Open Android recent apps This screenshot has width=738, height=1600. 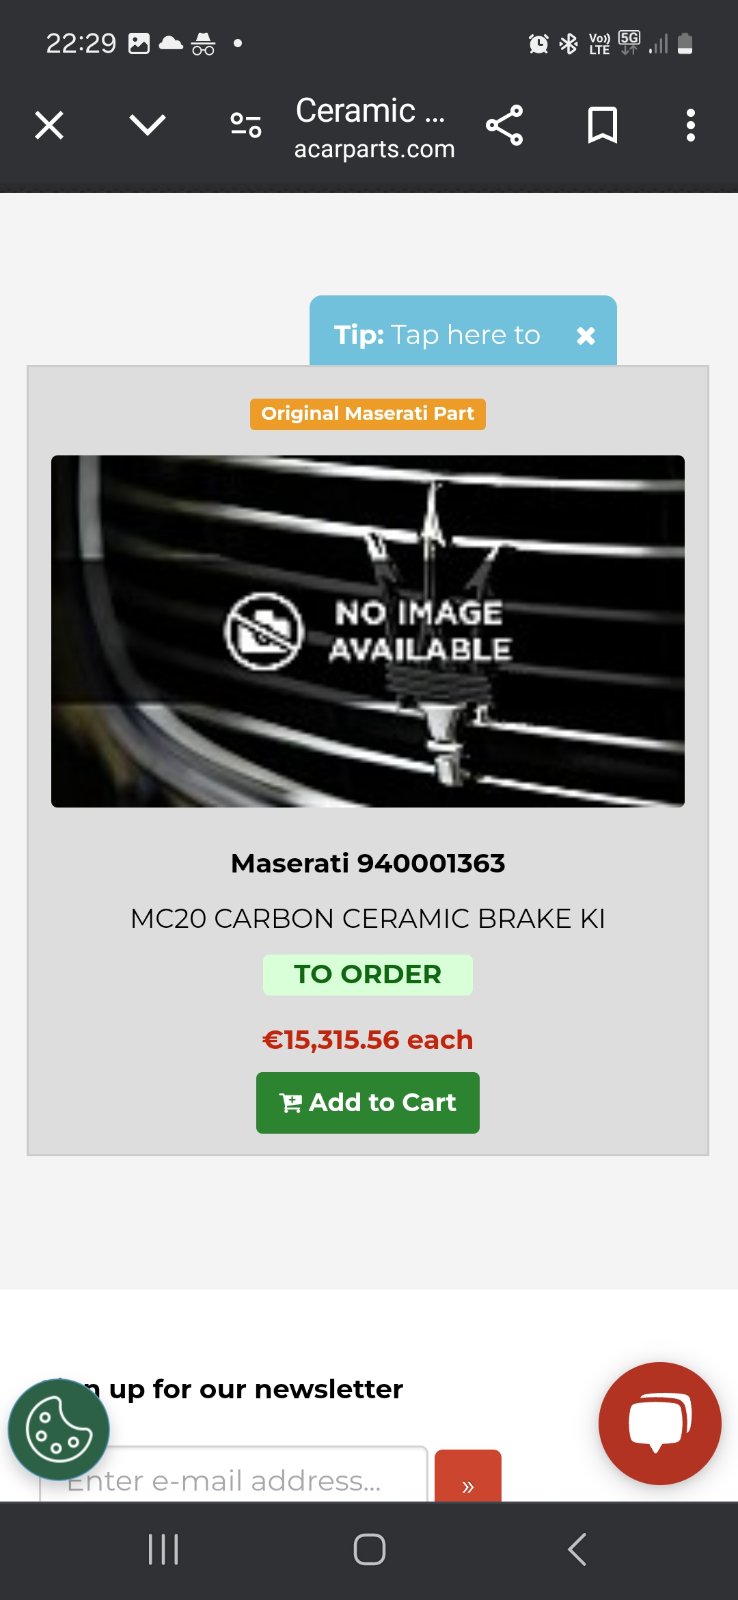163,1549
